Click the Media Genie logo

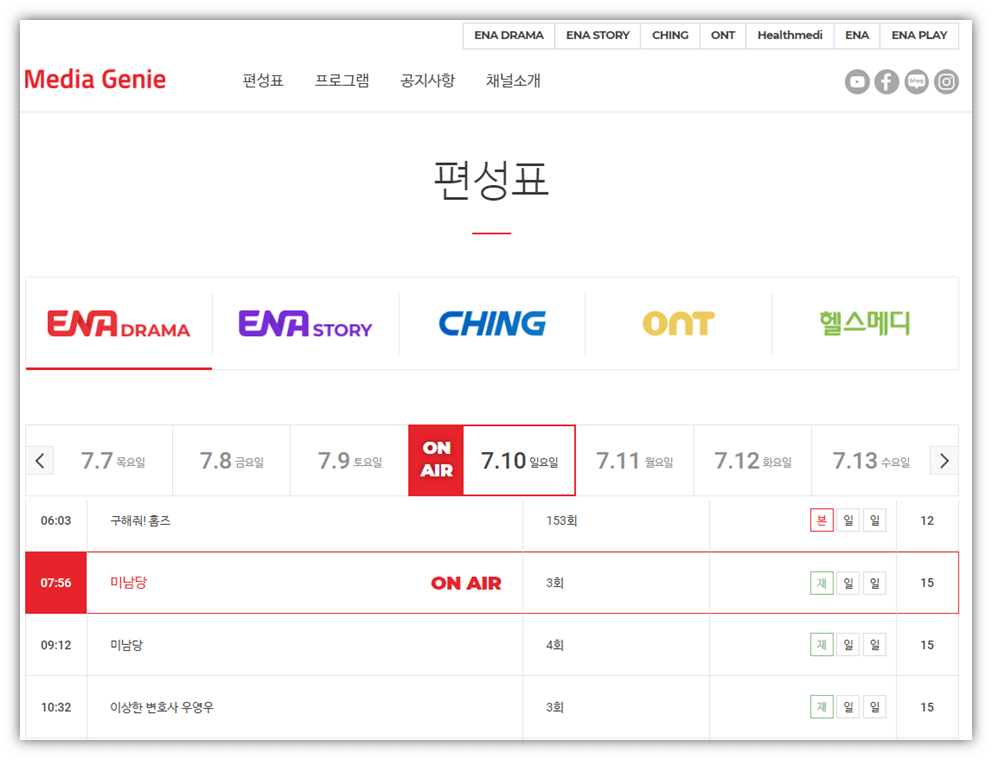[95, 80]
